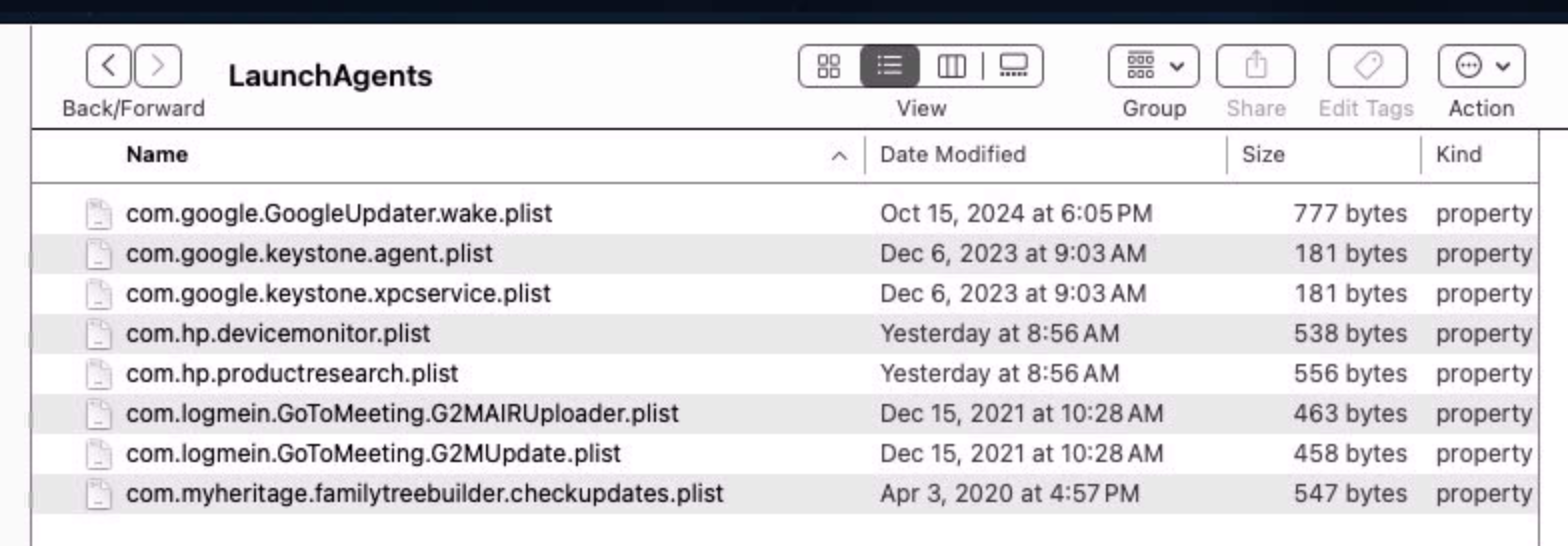Select com.google.keystone.agent.plist file

tap(309, 254)
